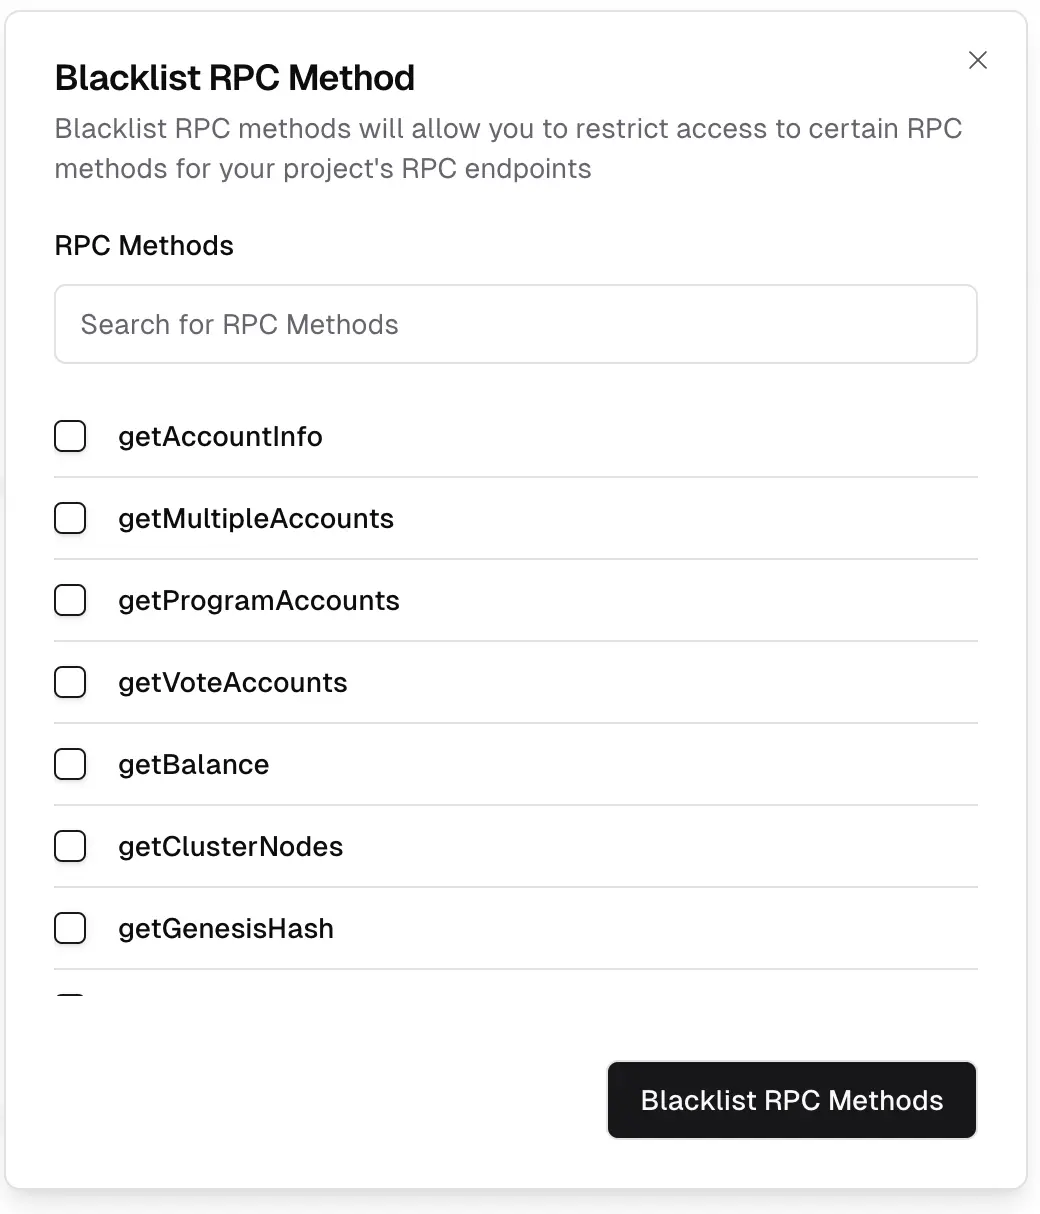Tick the getBalance checkbox
The height and width of the screenshot is (1214, 1040).
point(70,764)
